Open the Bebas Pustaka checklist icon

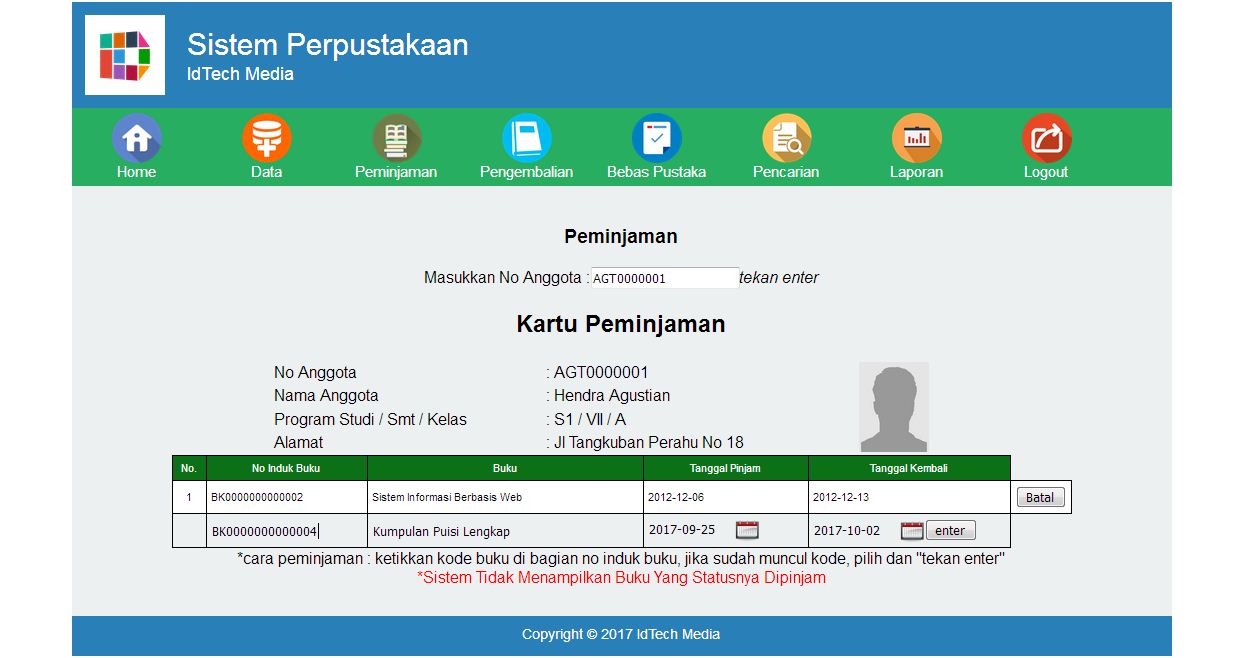click(x=656, y=138)
